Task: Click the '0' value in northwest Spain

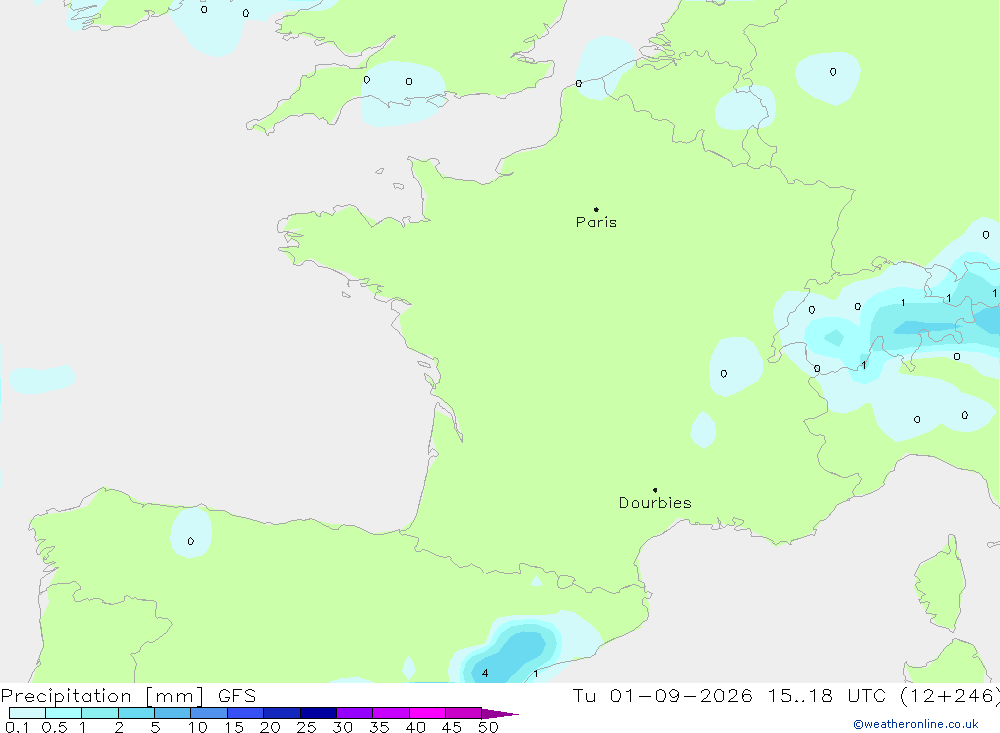Action: click(191, 542)
